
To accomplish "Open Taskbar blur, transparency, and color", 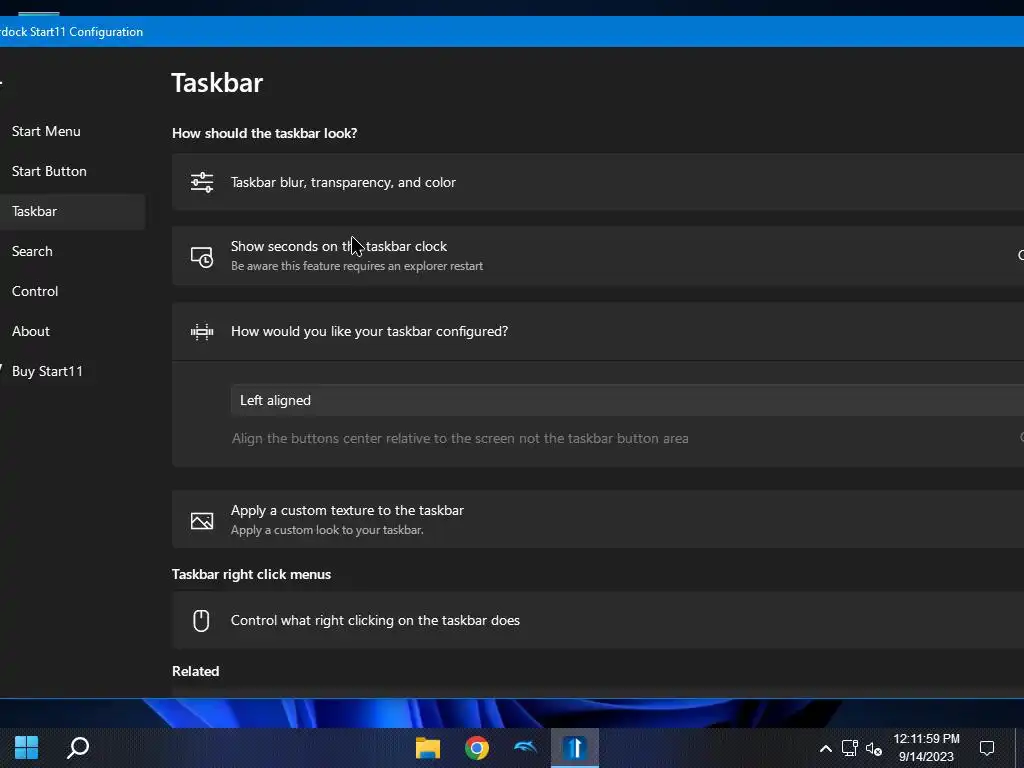I will [598, 182].
